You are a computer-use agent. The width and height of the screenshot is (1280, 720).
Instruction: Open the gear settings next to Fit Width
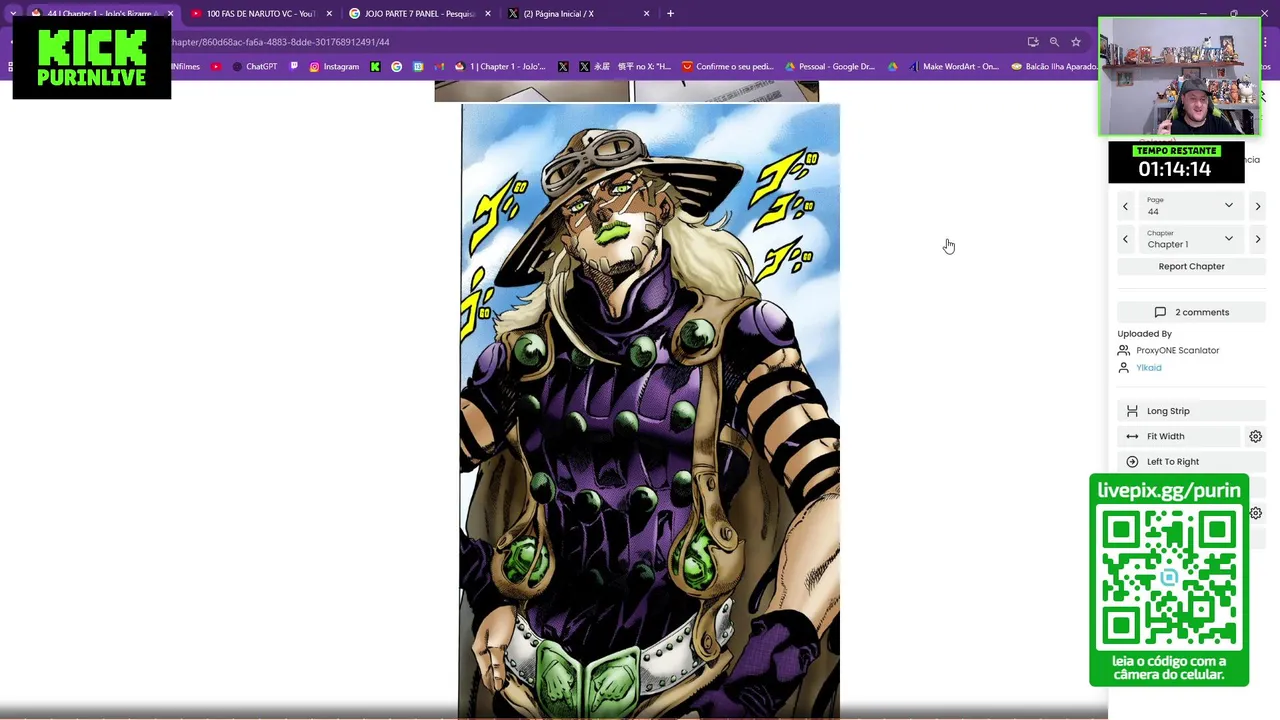tap(1256, 436)
